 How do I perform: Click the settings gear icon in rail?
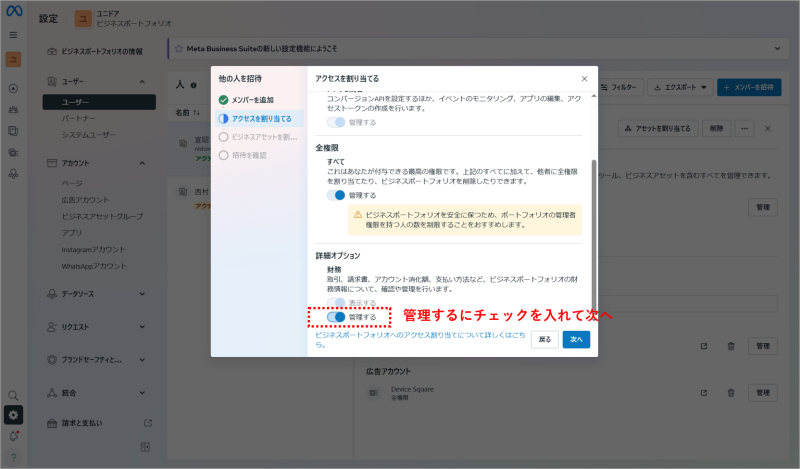coord(13,415)
